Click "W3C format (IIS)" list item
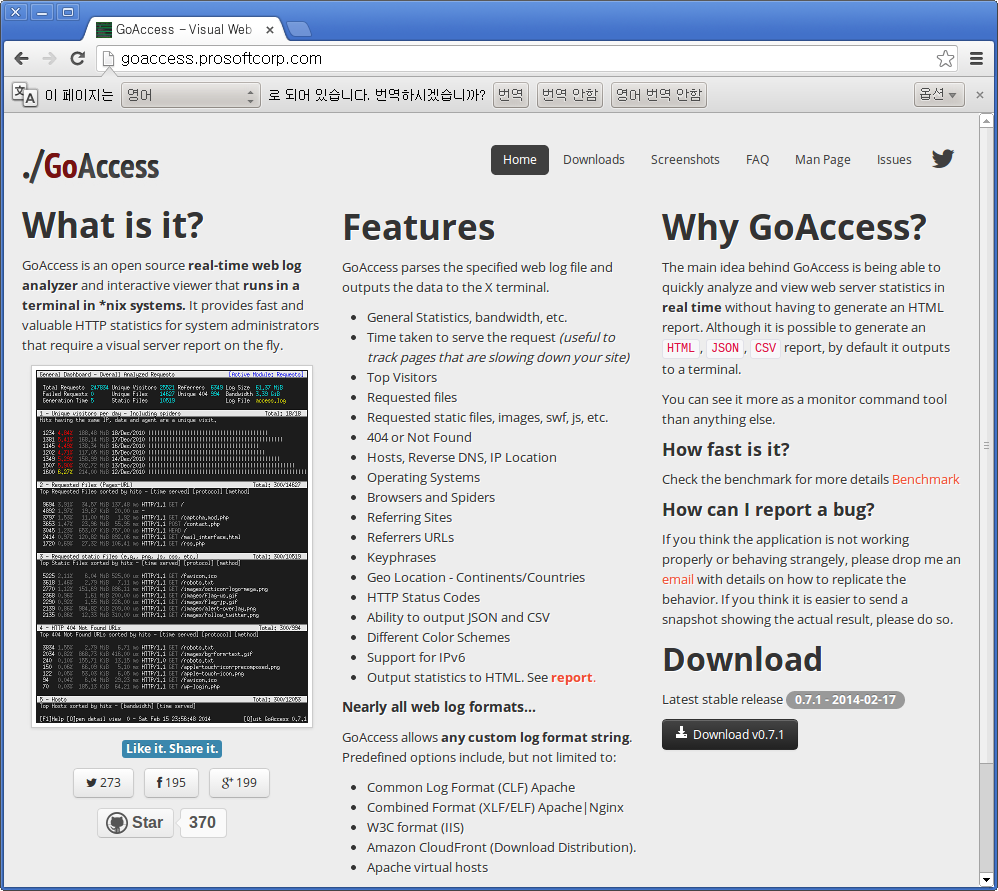This screenshot has width=998, height=891. (415, 827)
